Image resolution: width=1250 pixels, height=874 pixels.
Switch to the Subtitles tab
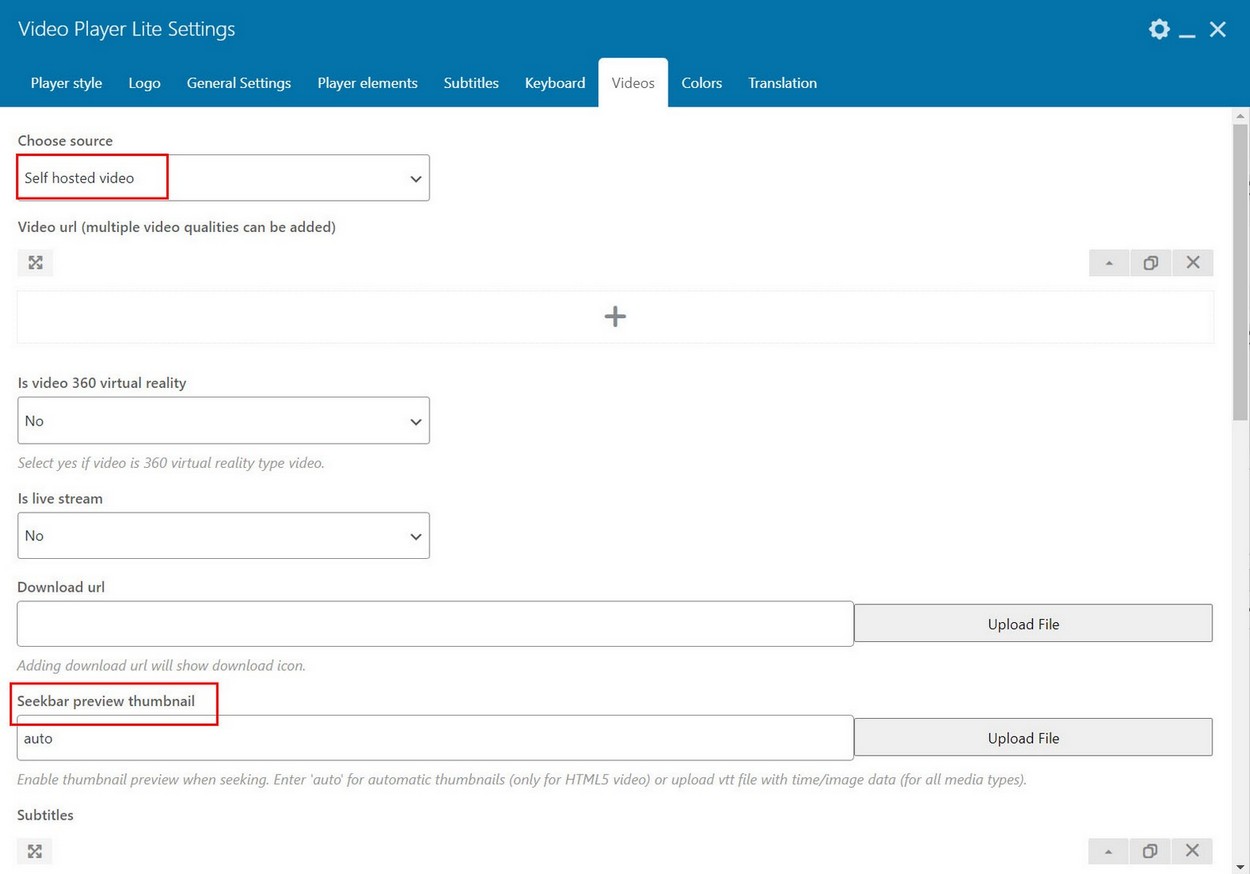(x=471, y=83)
